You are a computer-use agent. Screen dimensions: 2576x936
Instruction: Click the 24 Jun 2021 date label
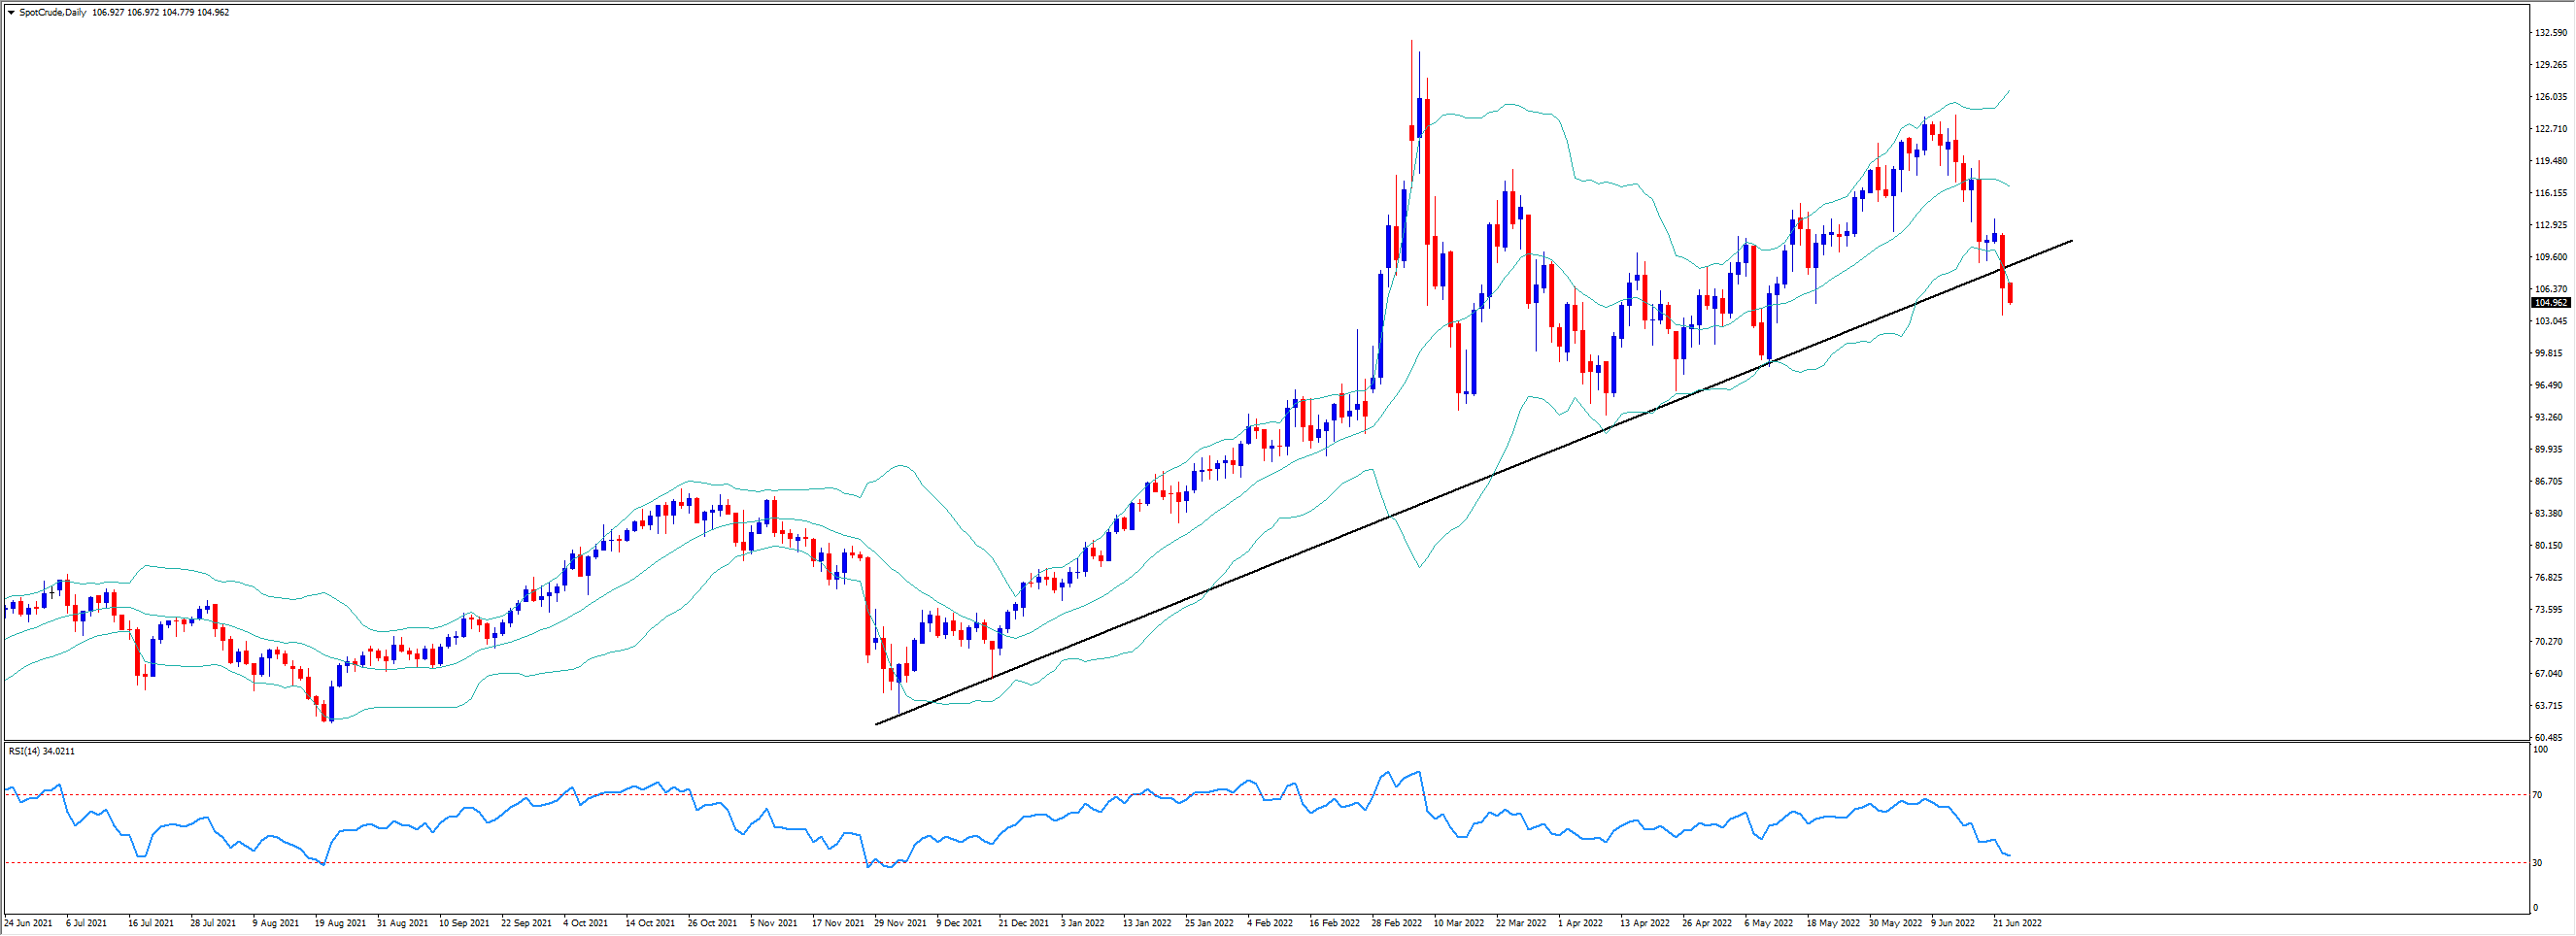pos(28,923)
